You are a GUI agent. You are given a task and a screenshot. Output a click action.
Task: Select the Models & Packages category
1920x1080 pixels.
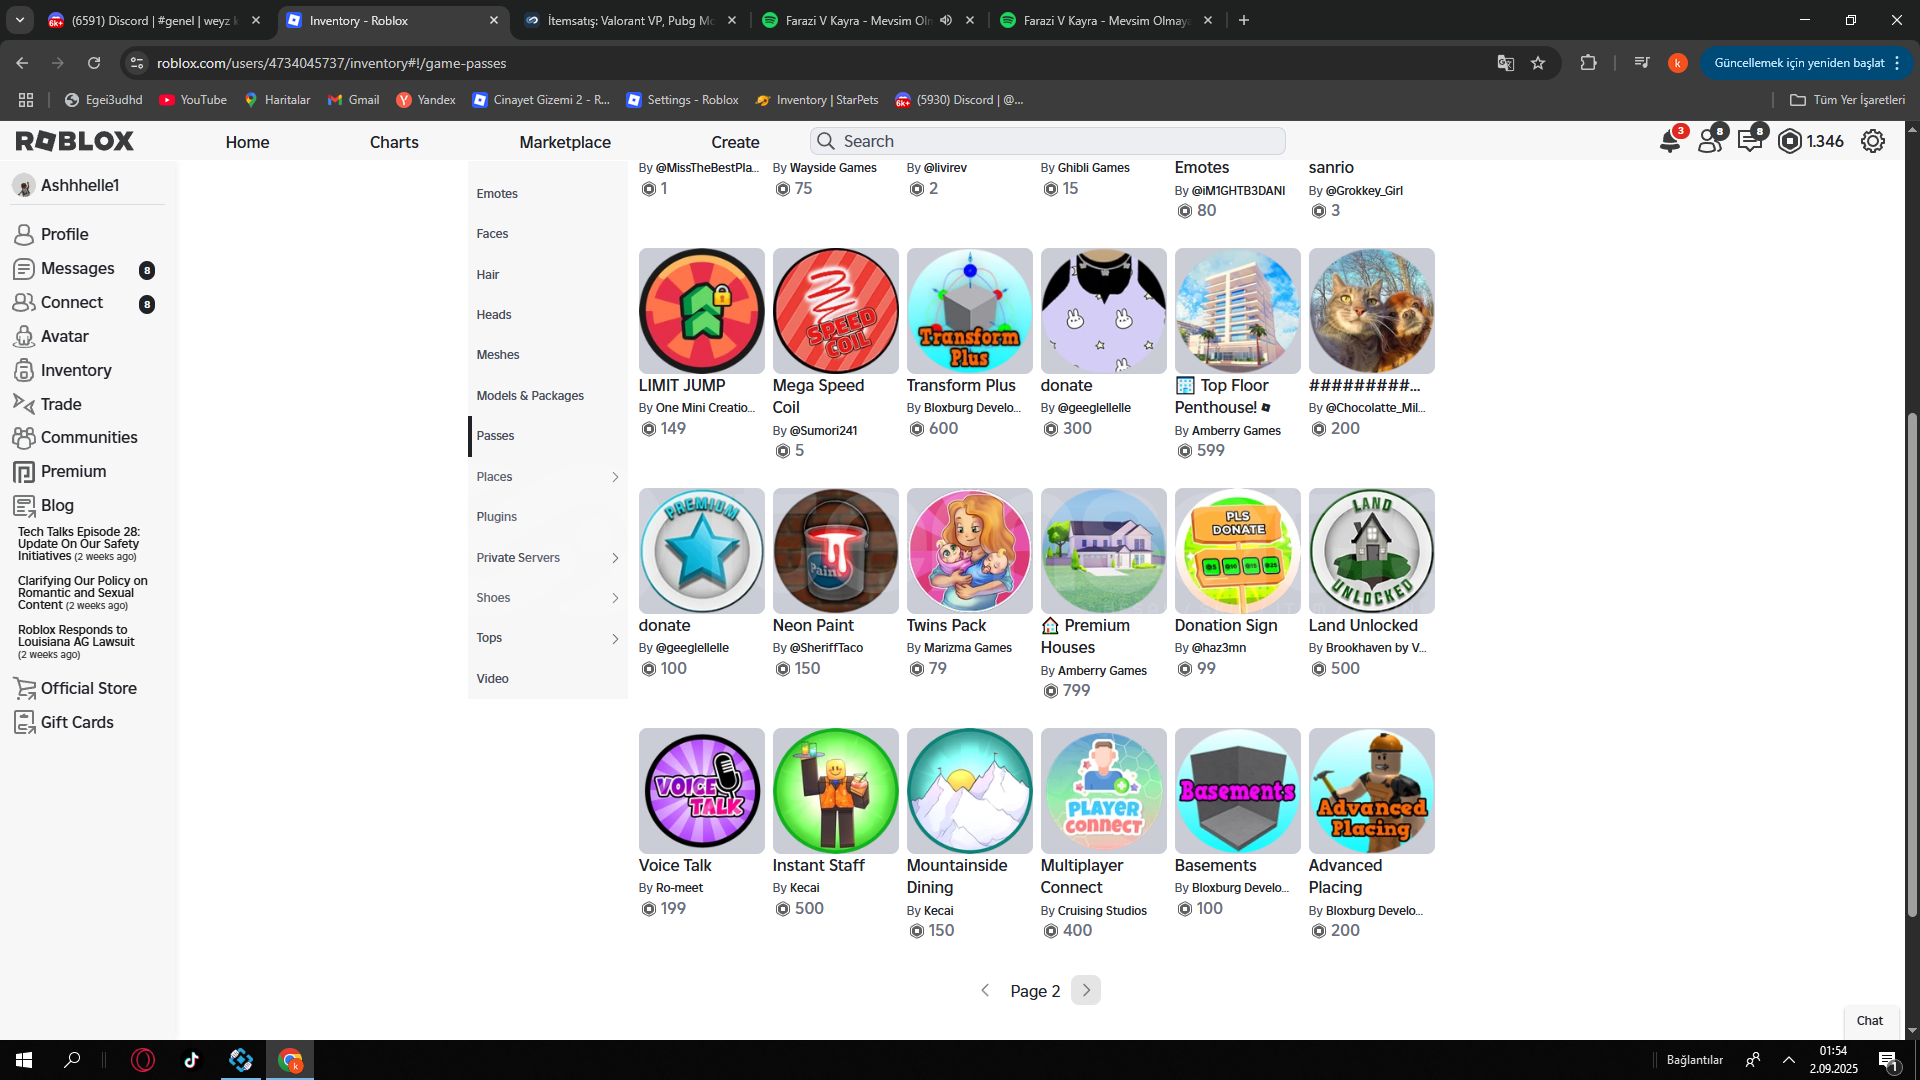click(x=547, y=396)
